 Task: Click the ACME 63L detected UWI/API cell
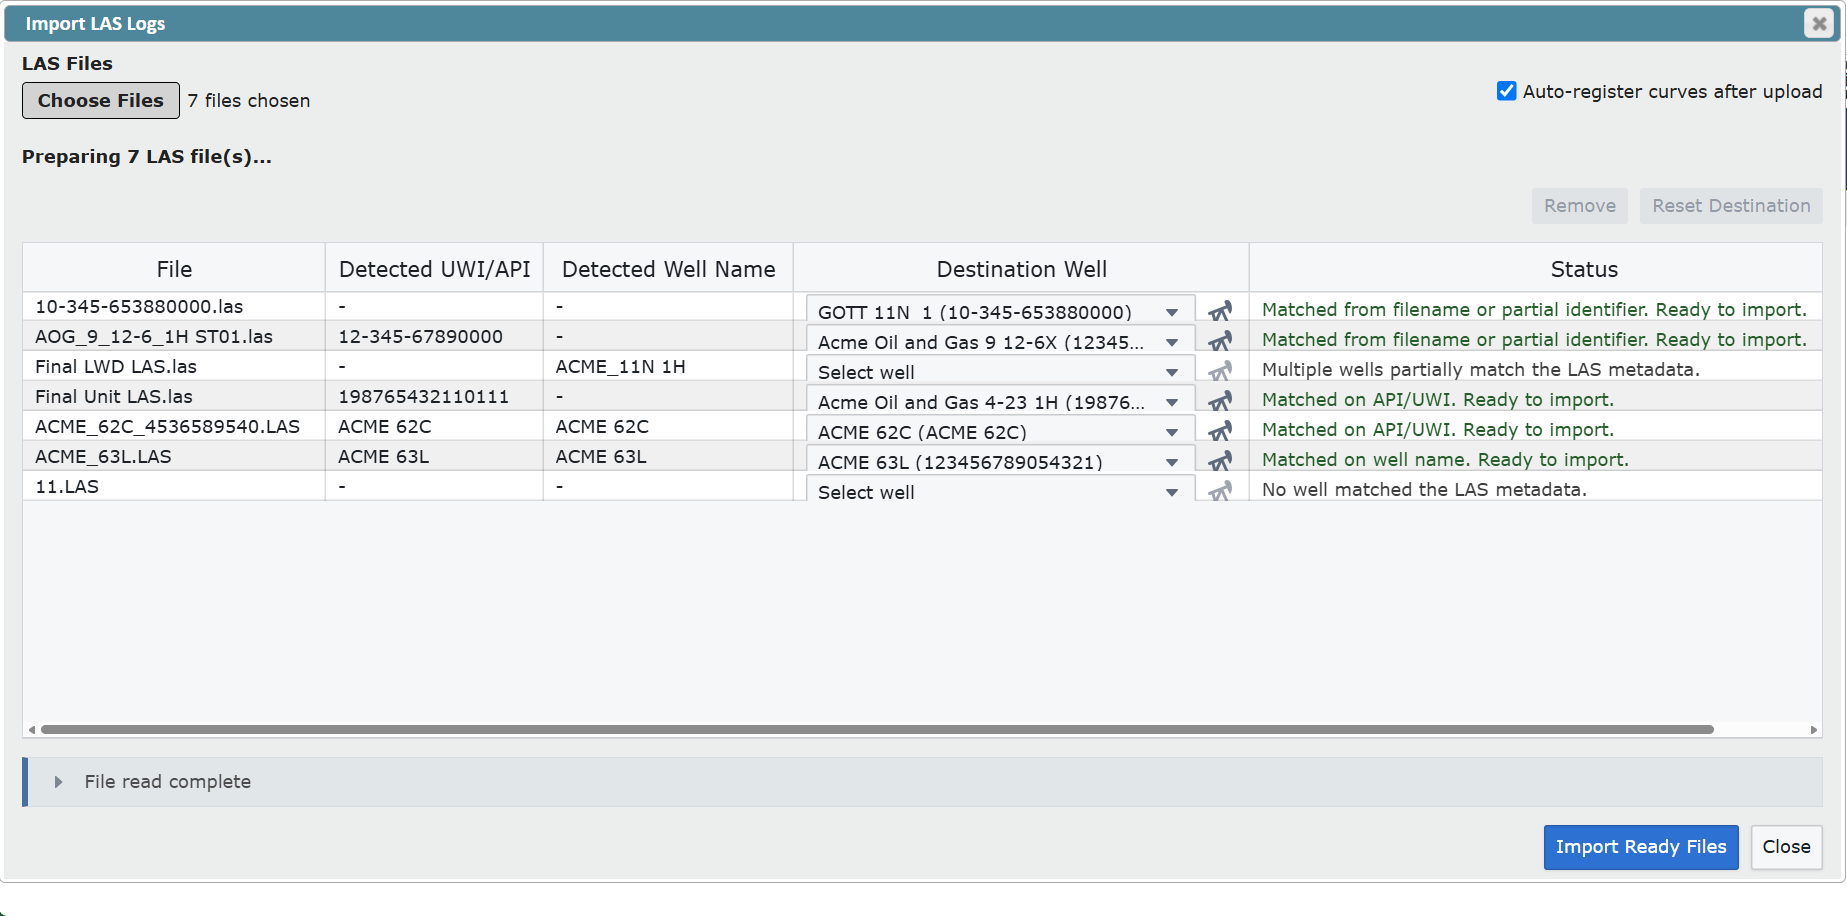tap(434, 457)
